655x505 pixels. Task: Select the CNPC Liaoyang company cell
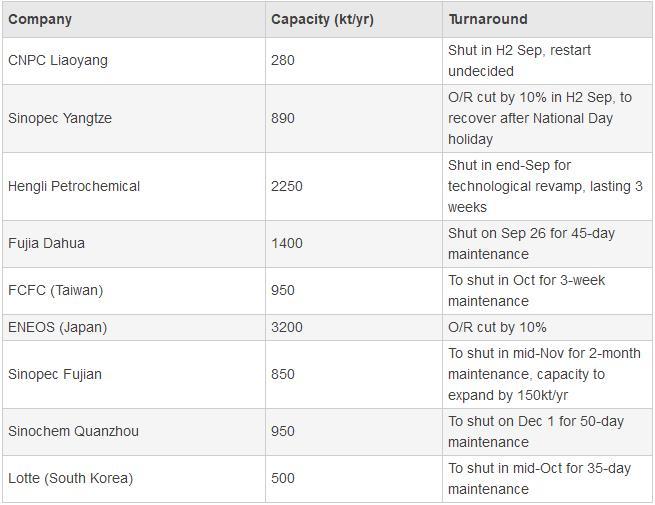coord(58,60)
